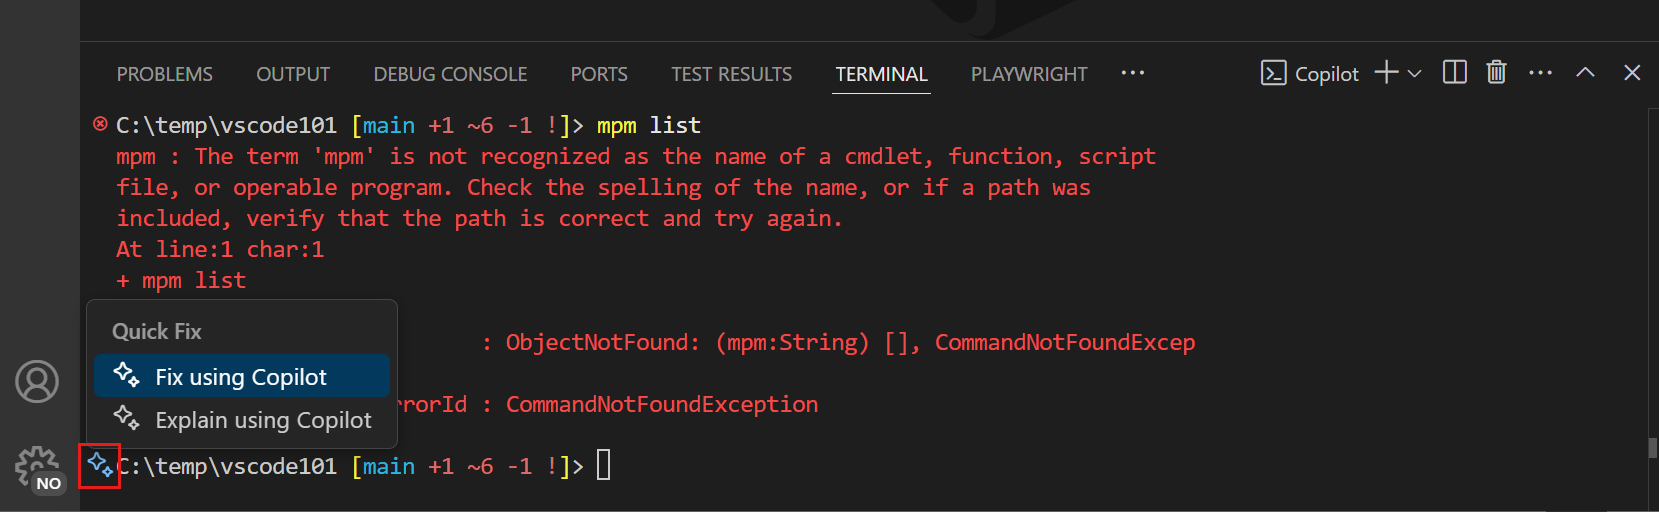Switch to the PROBLEMS tab

pyautogui.click(x=165, y=74)
